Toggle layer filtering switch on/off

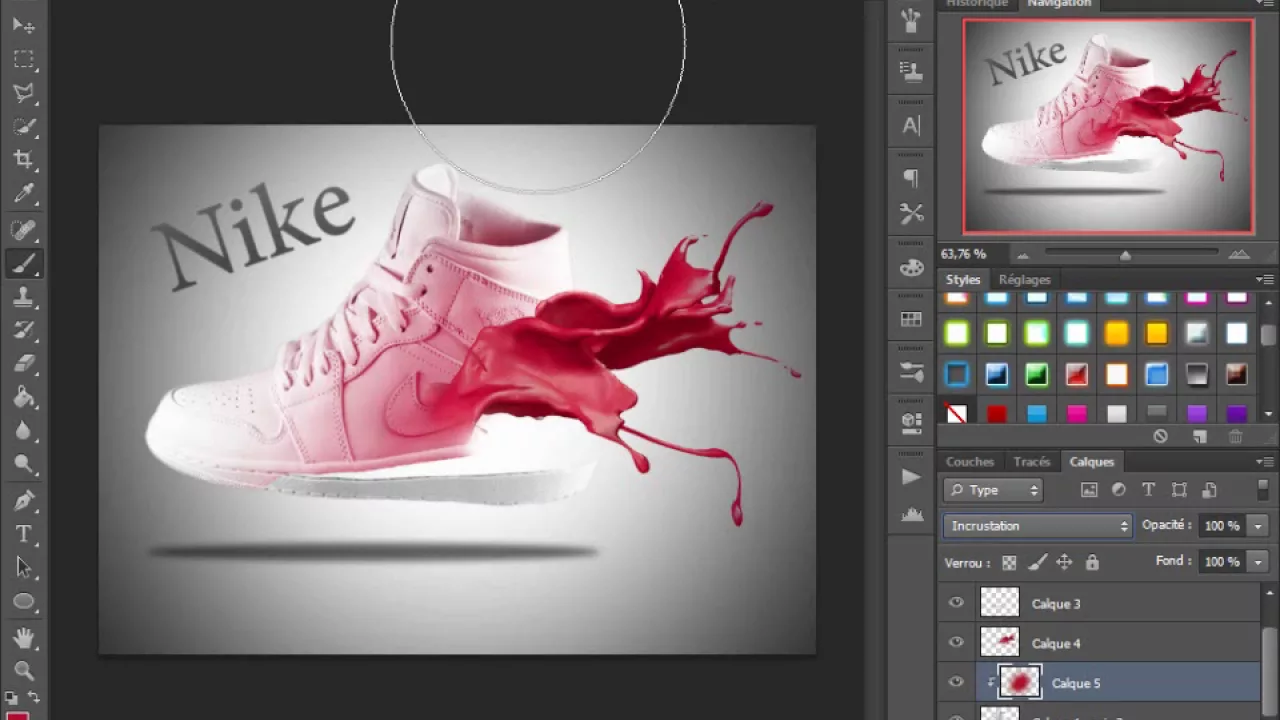click(1263, 489)
